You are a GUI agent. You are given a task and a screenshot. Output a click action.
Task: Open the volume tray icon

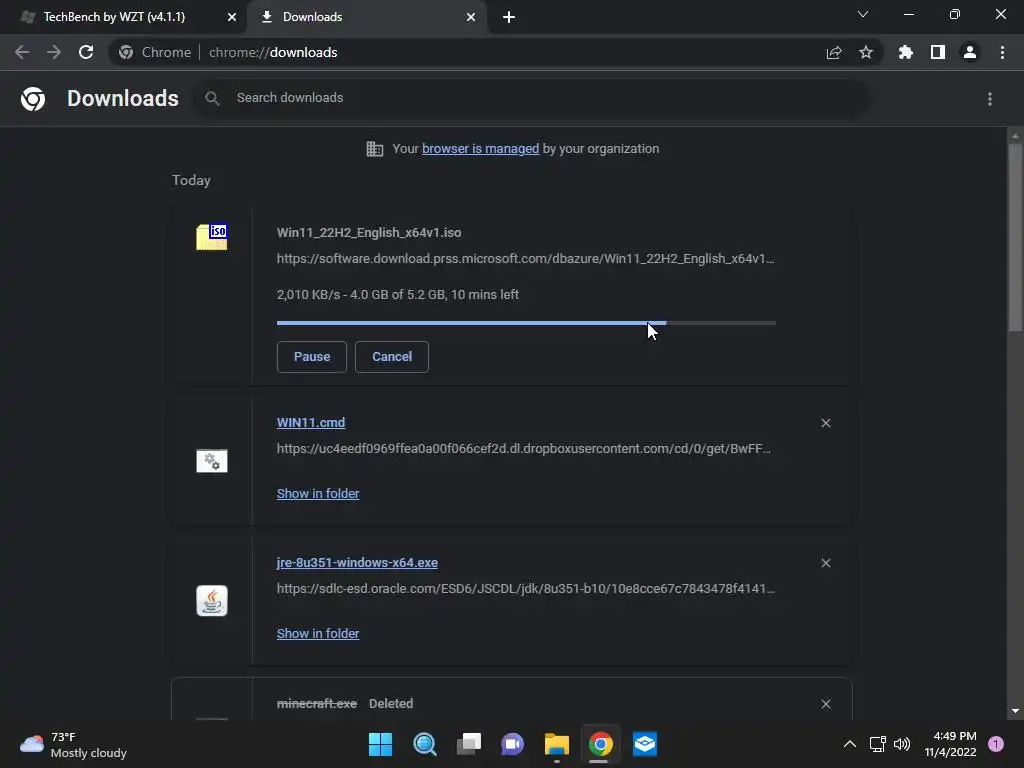pyautogui.click(x=902, y=744)
